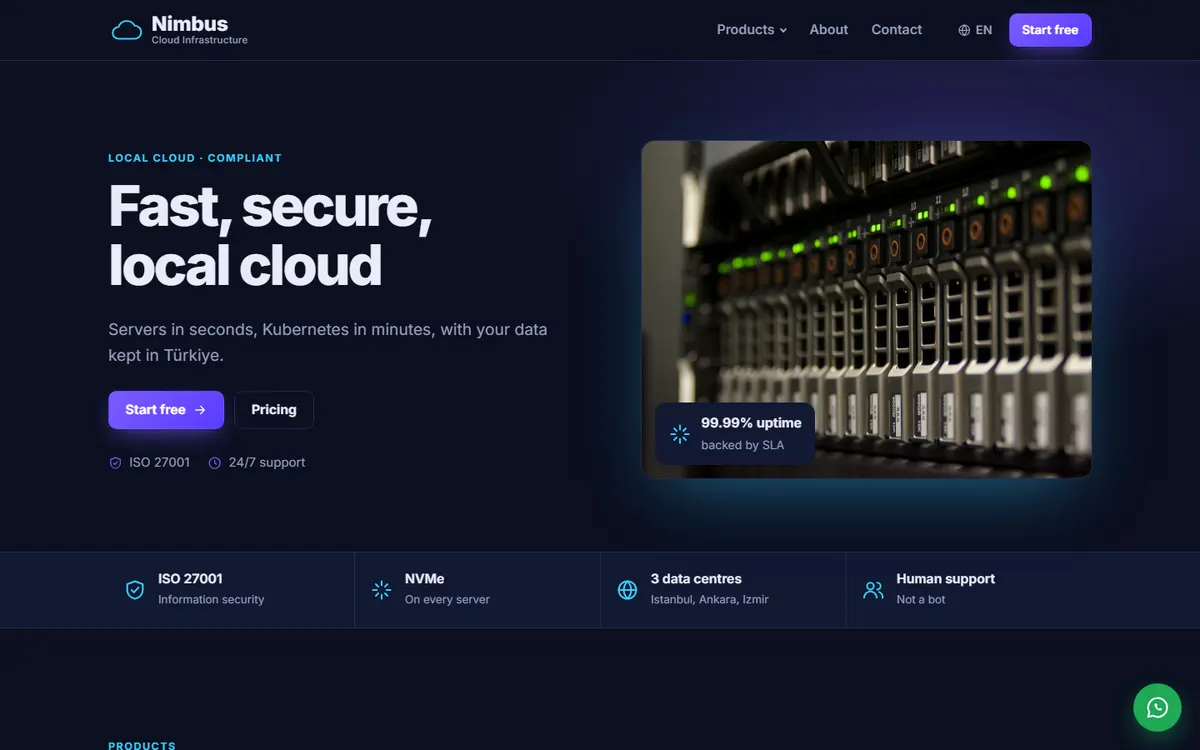The image size is (1200, 750).
Task: Click the NVMe heading
Action: (x=425, y=579)
